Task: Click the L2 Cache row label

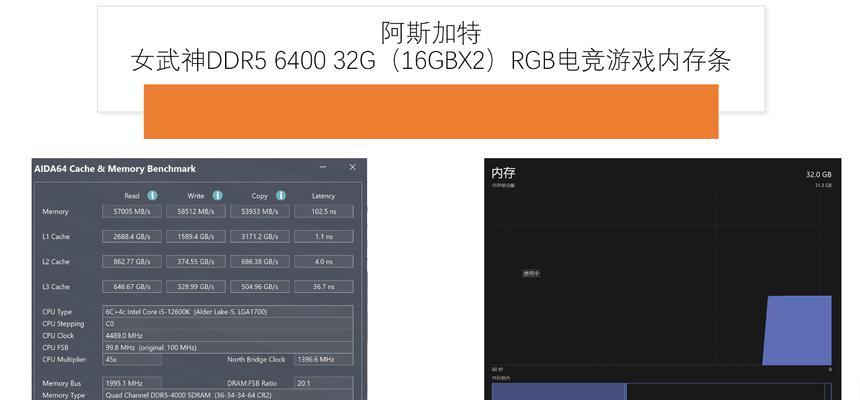Action: pos(56,262)
